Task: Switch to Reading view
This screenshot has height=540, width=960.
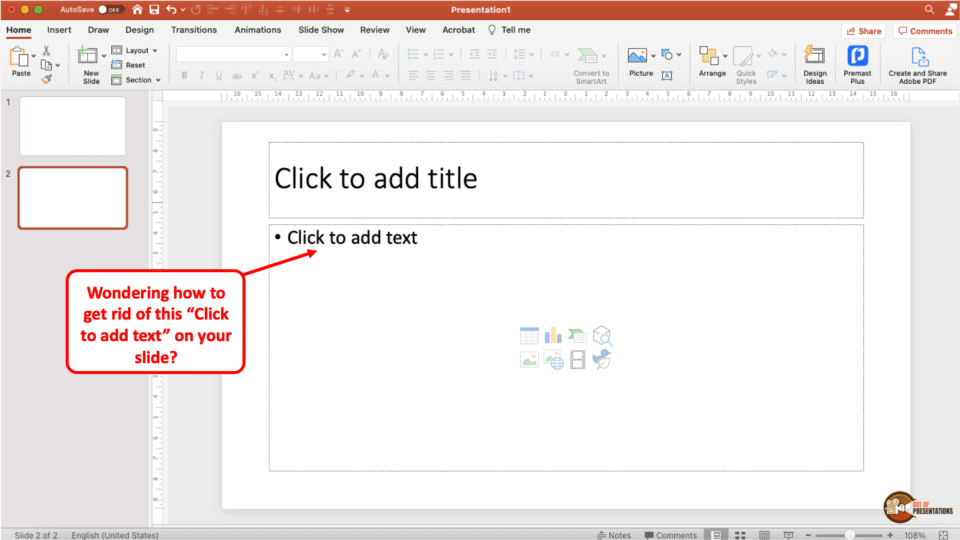Action: coord(764,535)
